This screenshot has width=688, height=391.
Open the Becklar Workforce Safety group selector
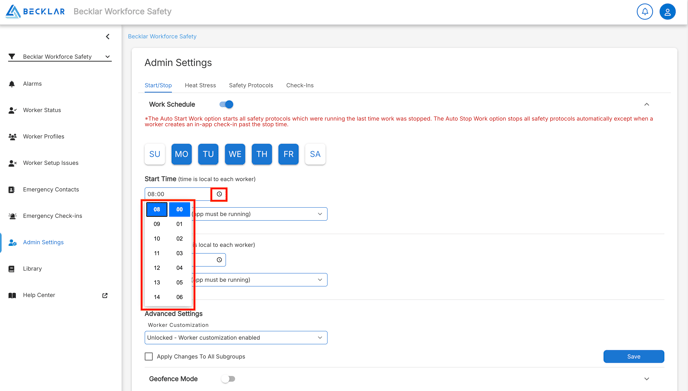tap(60, 57)
